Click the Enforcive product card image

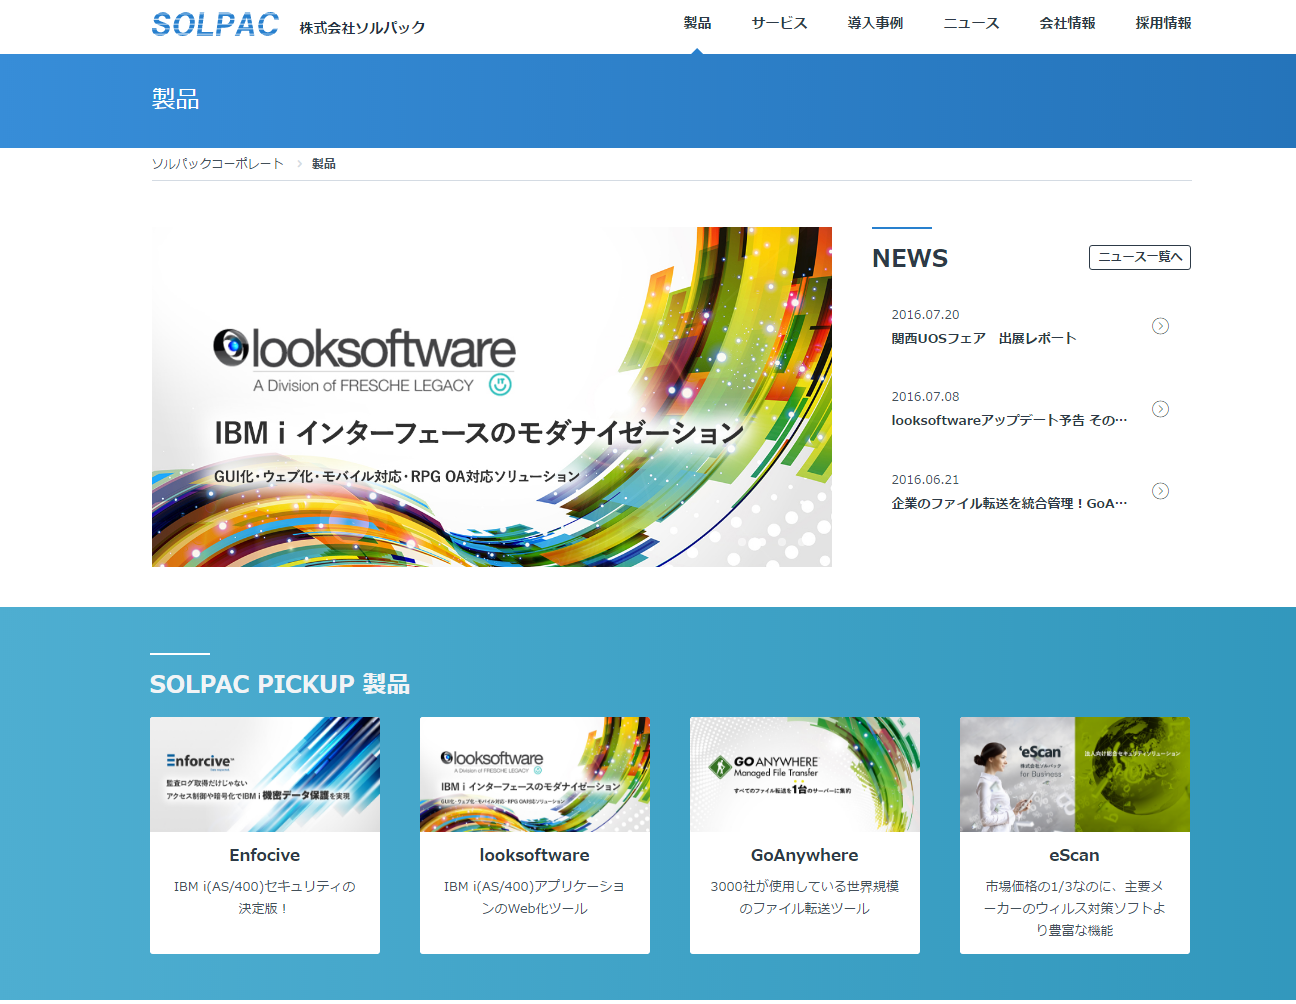(x=265, y=774)
